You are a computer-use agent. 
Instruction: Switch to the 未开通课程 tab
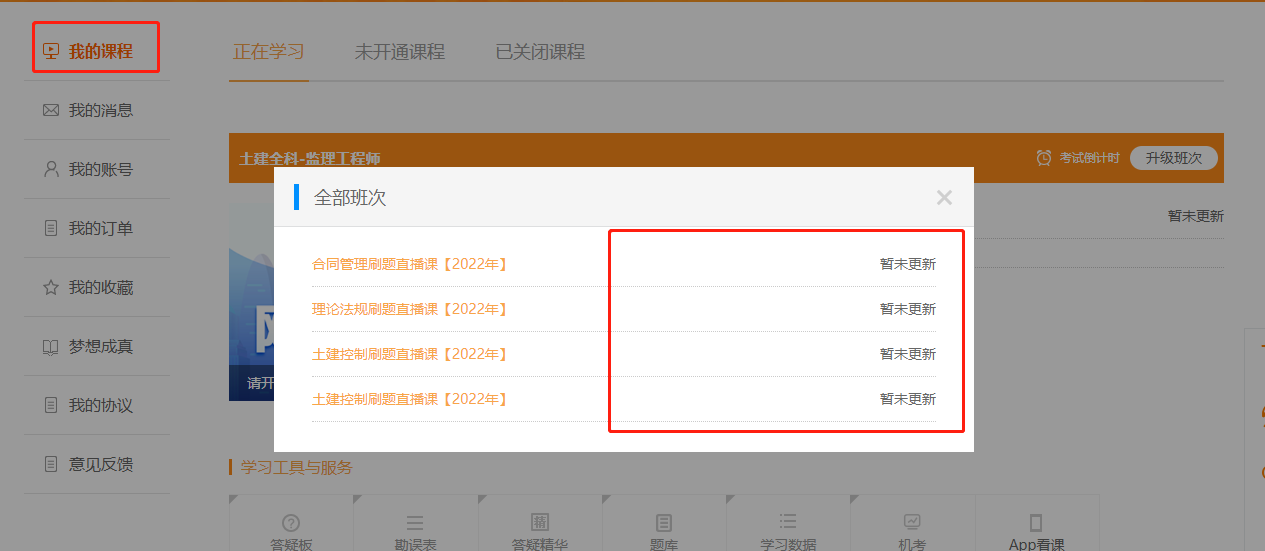point(399,52)
